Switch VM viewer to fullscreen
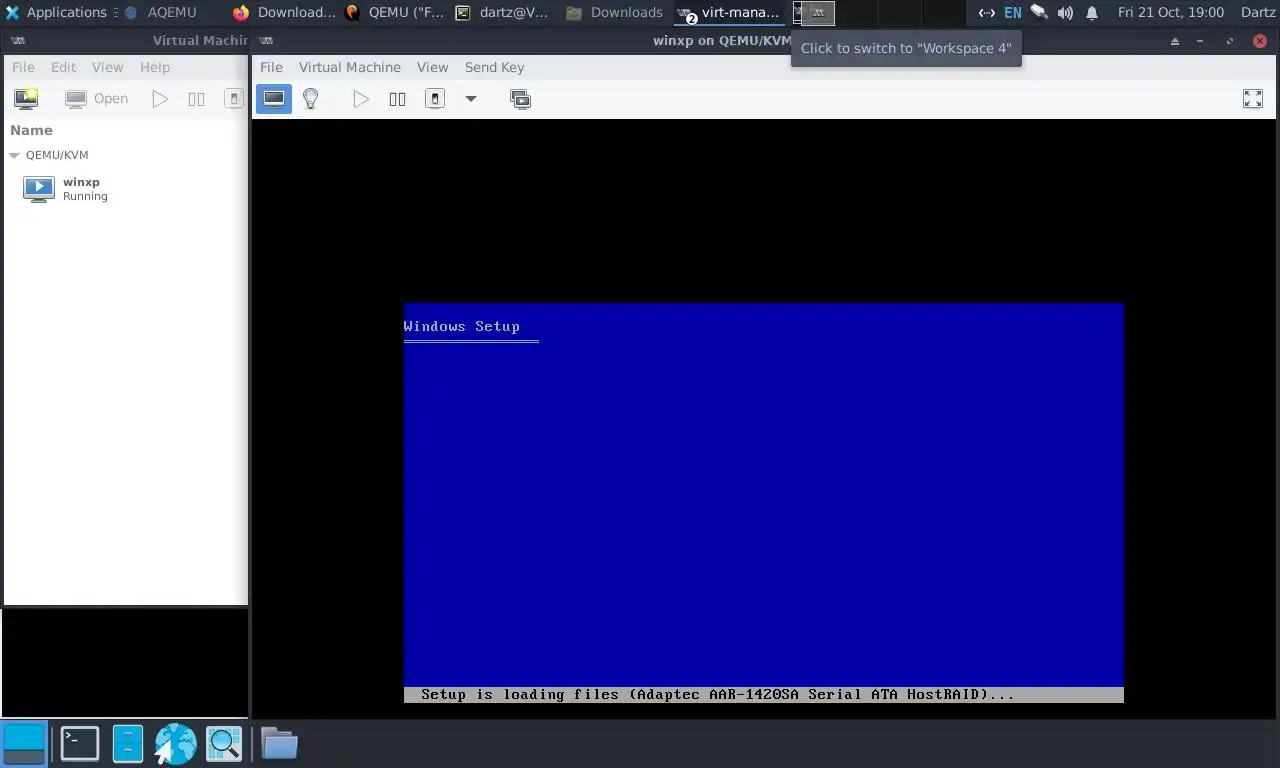 [x=1253, y=98]
